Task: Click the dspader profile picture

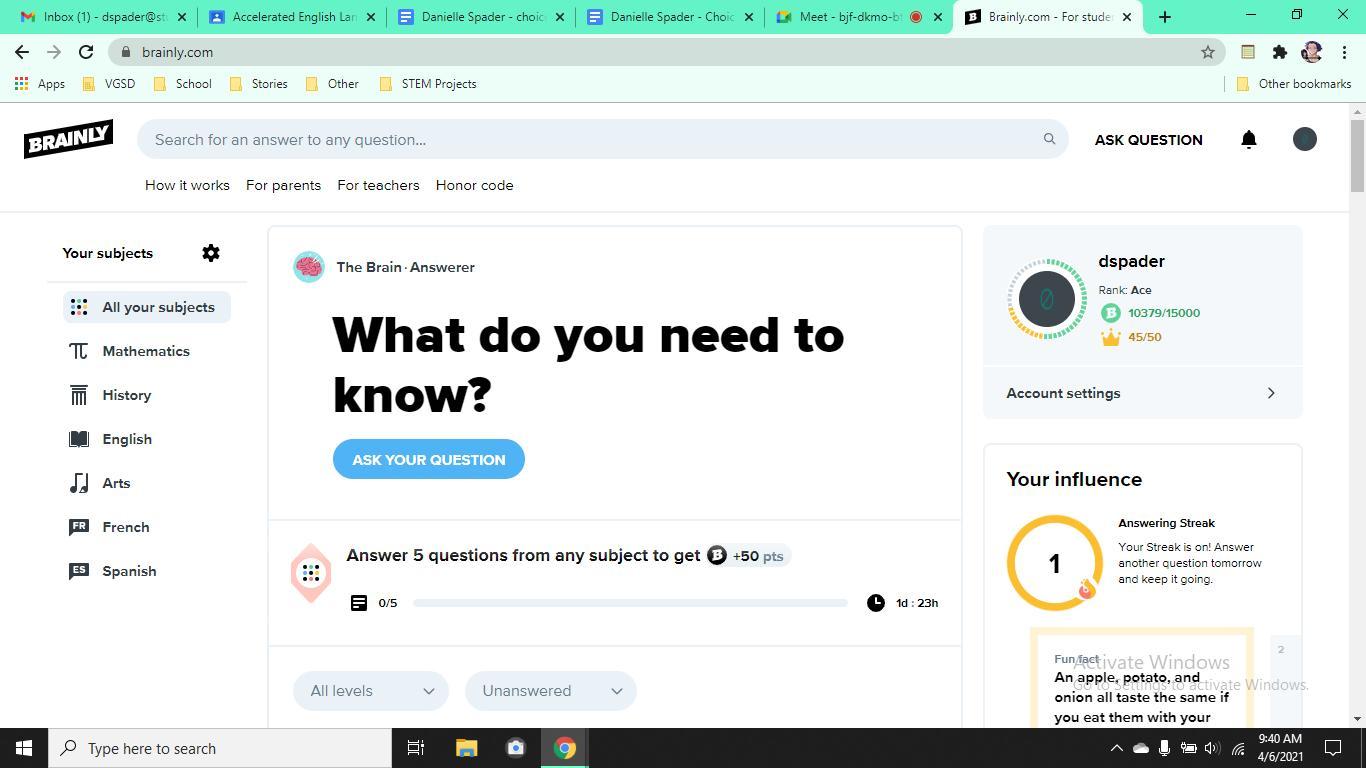Action: 1047,299
